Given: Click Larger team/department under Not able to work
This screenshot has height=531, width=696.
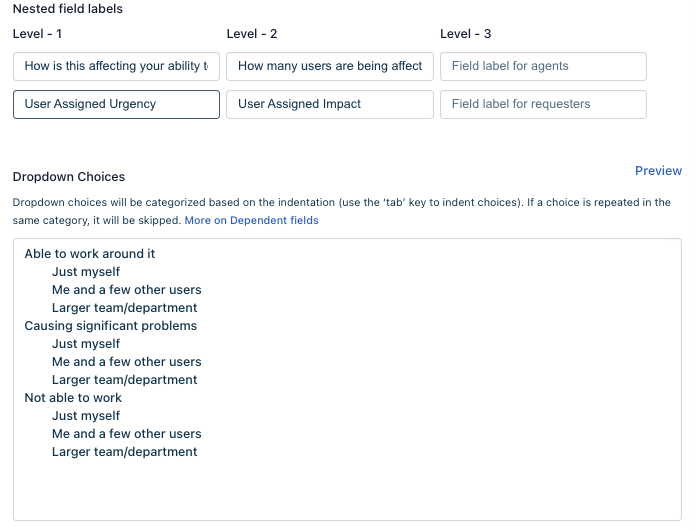Looking at the screenshot, I should tap(124, 452).
